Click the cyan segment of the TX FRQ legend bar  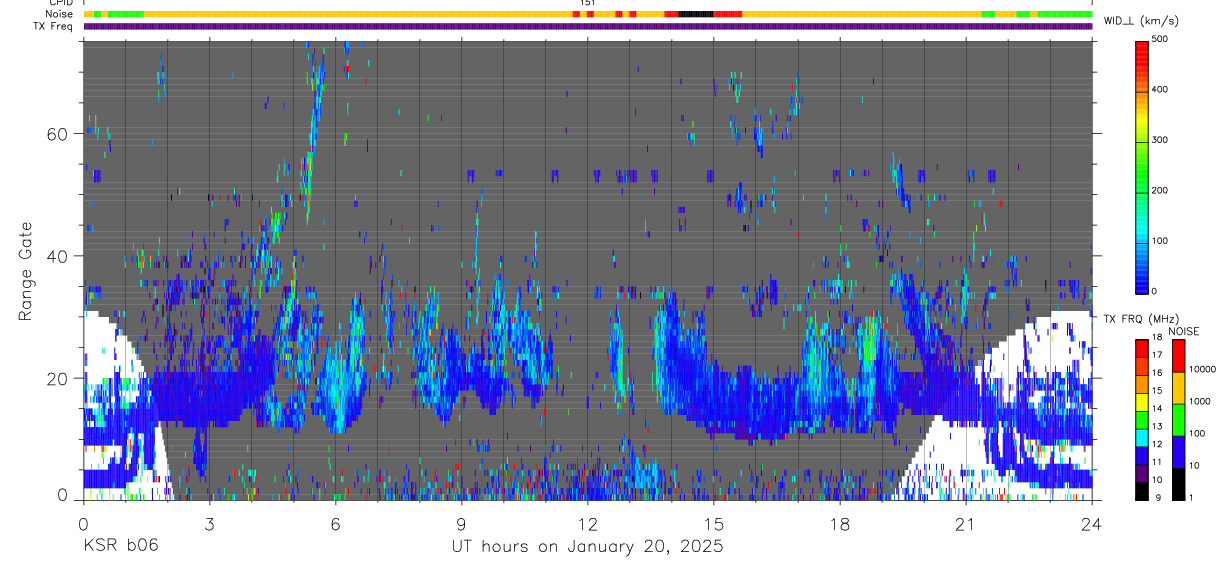pyautogui.click(x=1142, y=439)
